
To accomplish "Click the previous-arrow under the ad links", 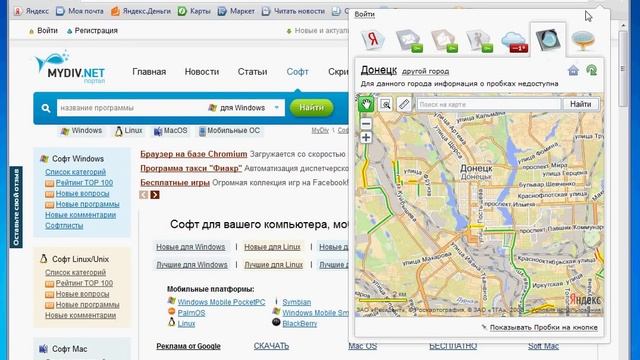I will click(143, 195).
